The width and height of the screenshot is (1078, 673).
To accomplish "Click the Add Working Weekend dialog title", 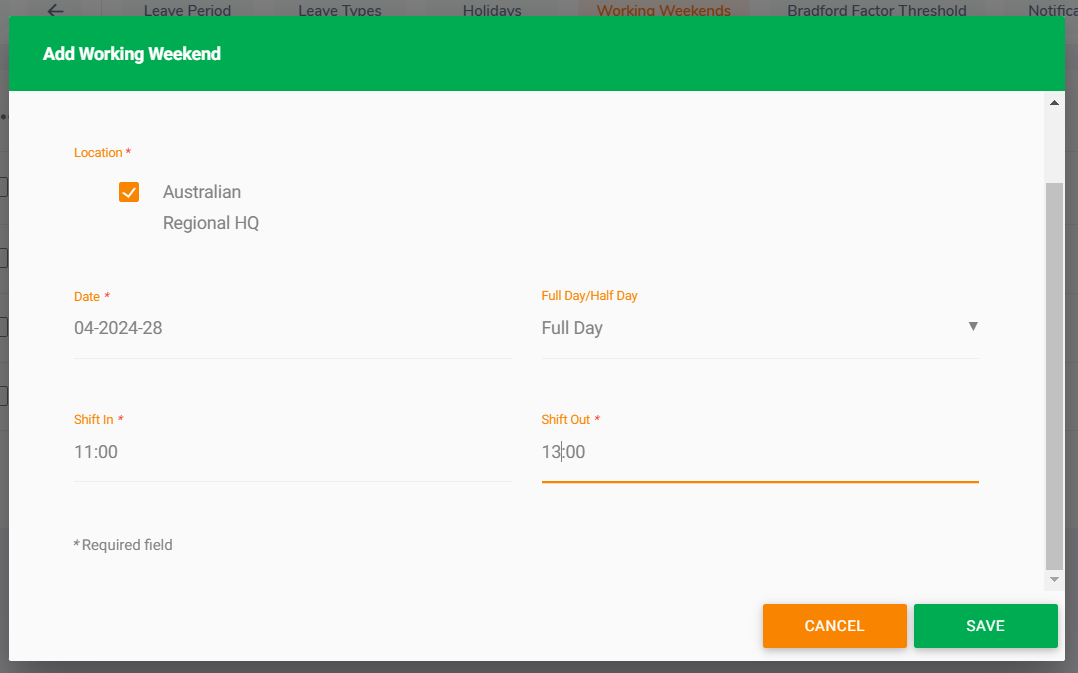I will coord(132,54).
